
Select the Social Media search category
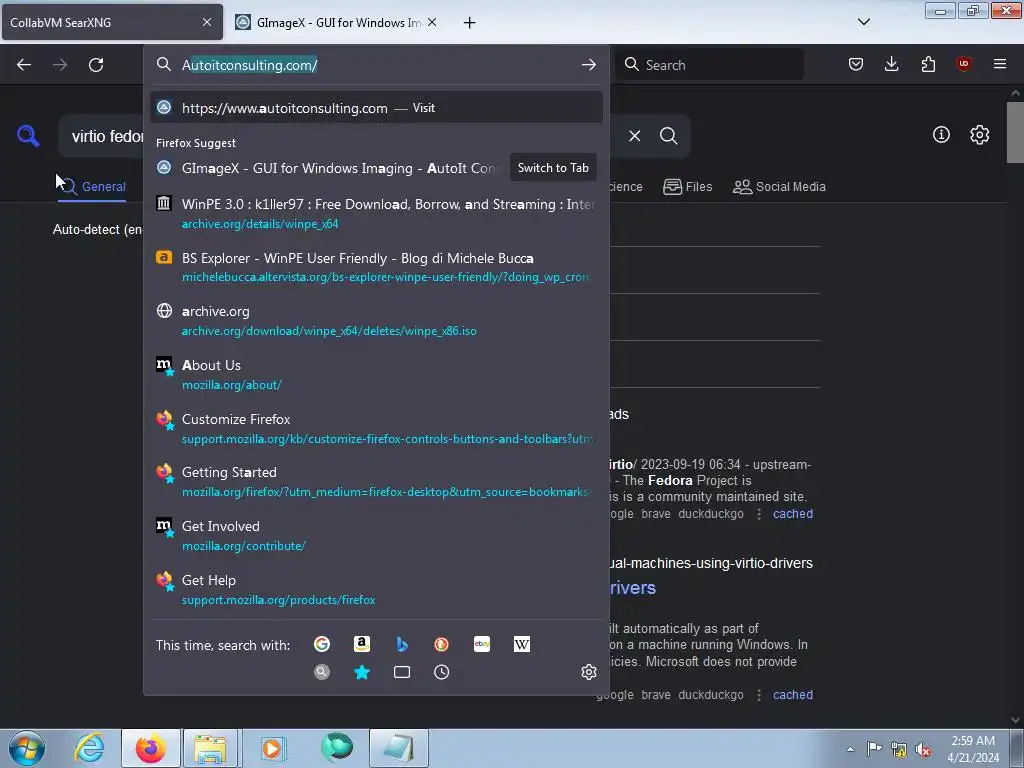click(779, 187)
